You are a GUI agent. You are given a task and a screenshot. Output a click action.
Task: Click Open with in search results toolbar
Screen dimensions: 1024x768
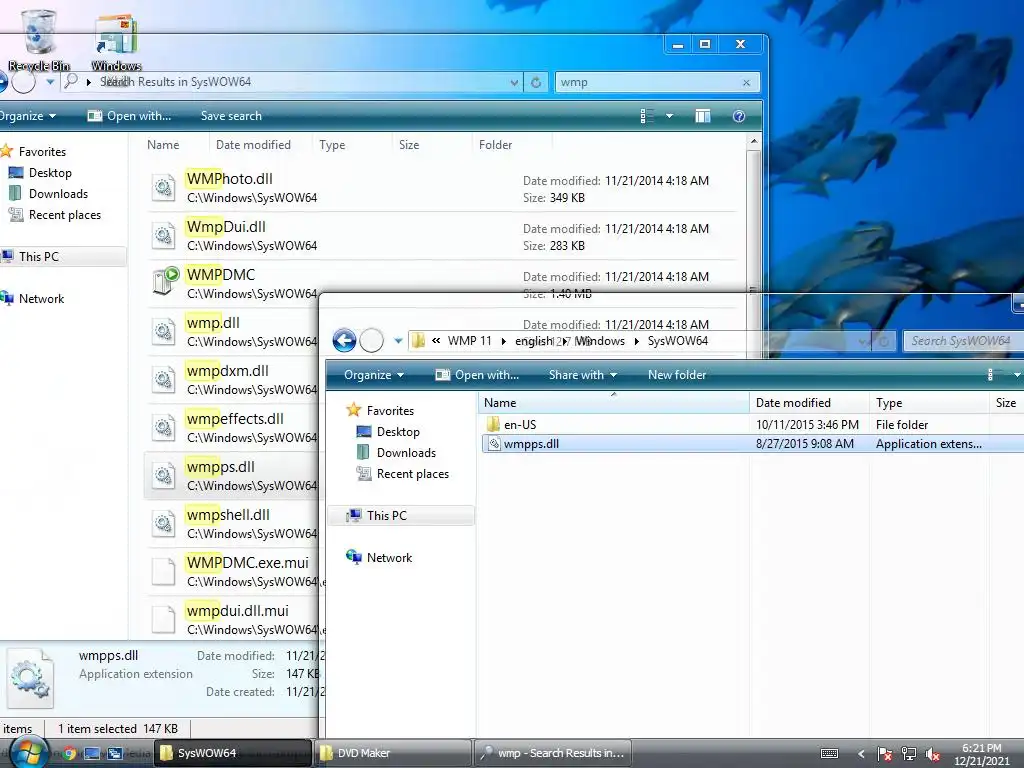point(129,116)
